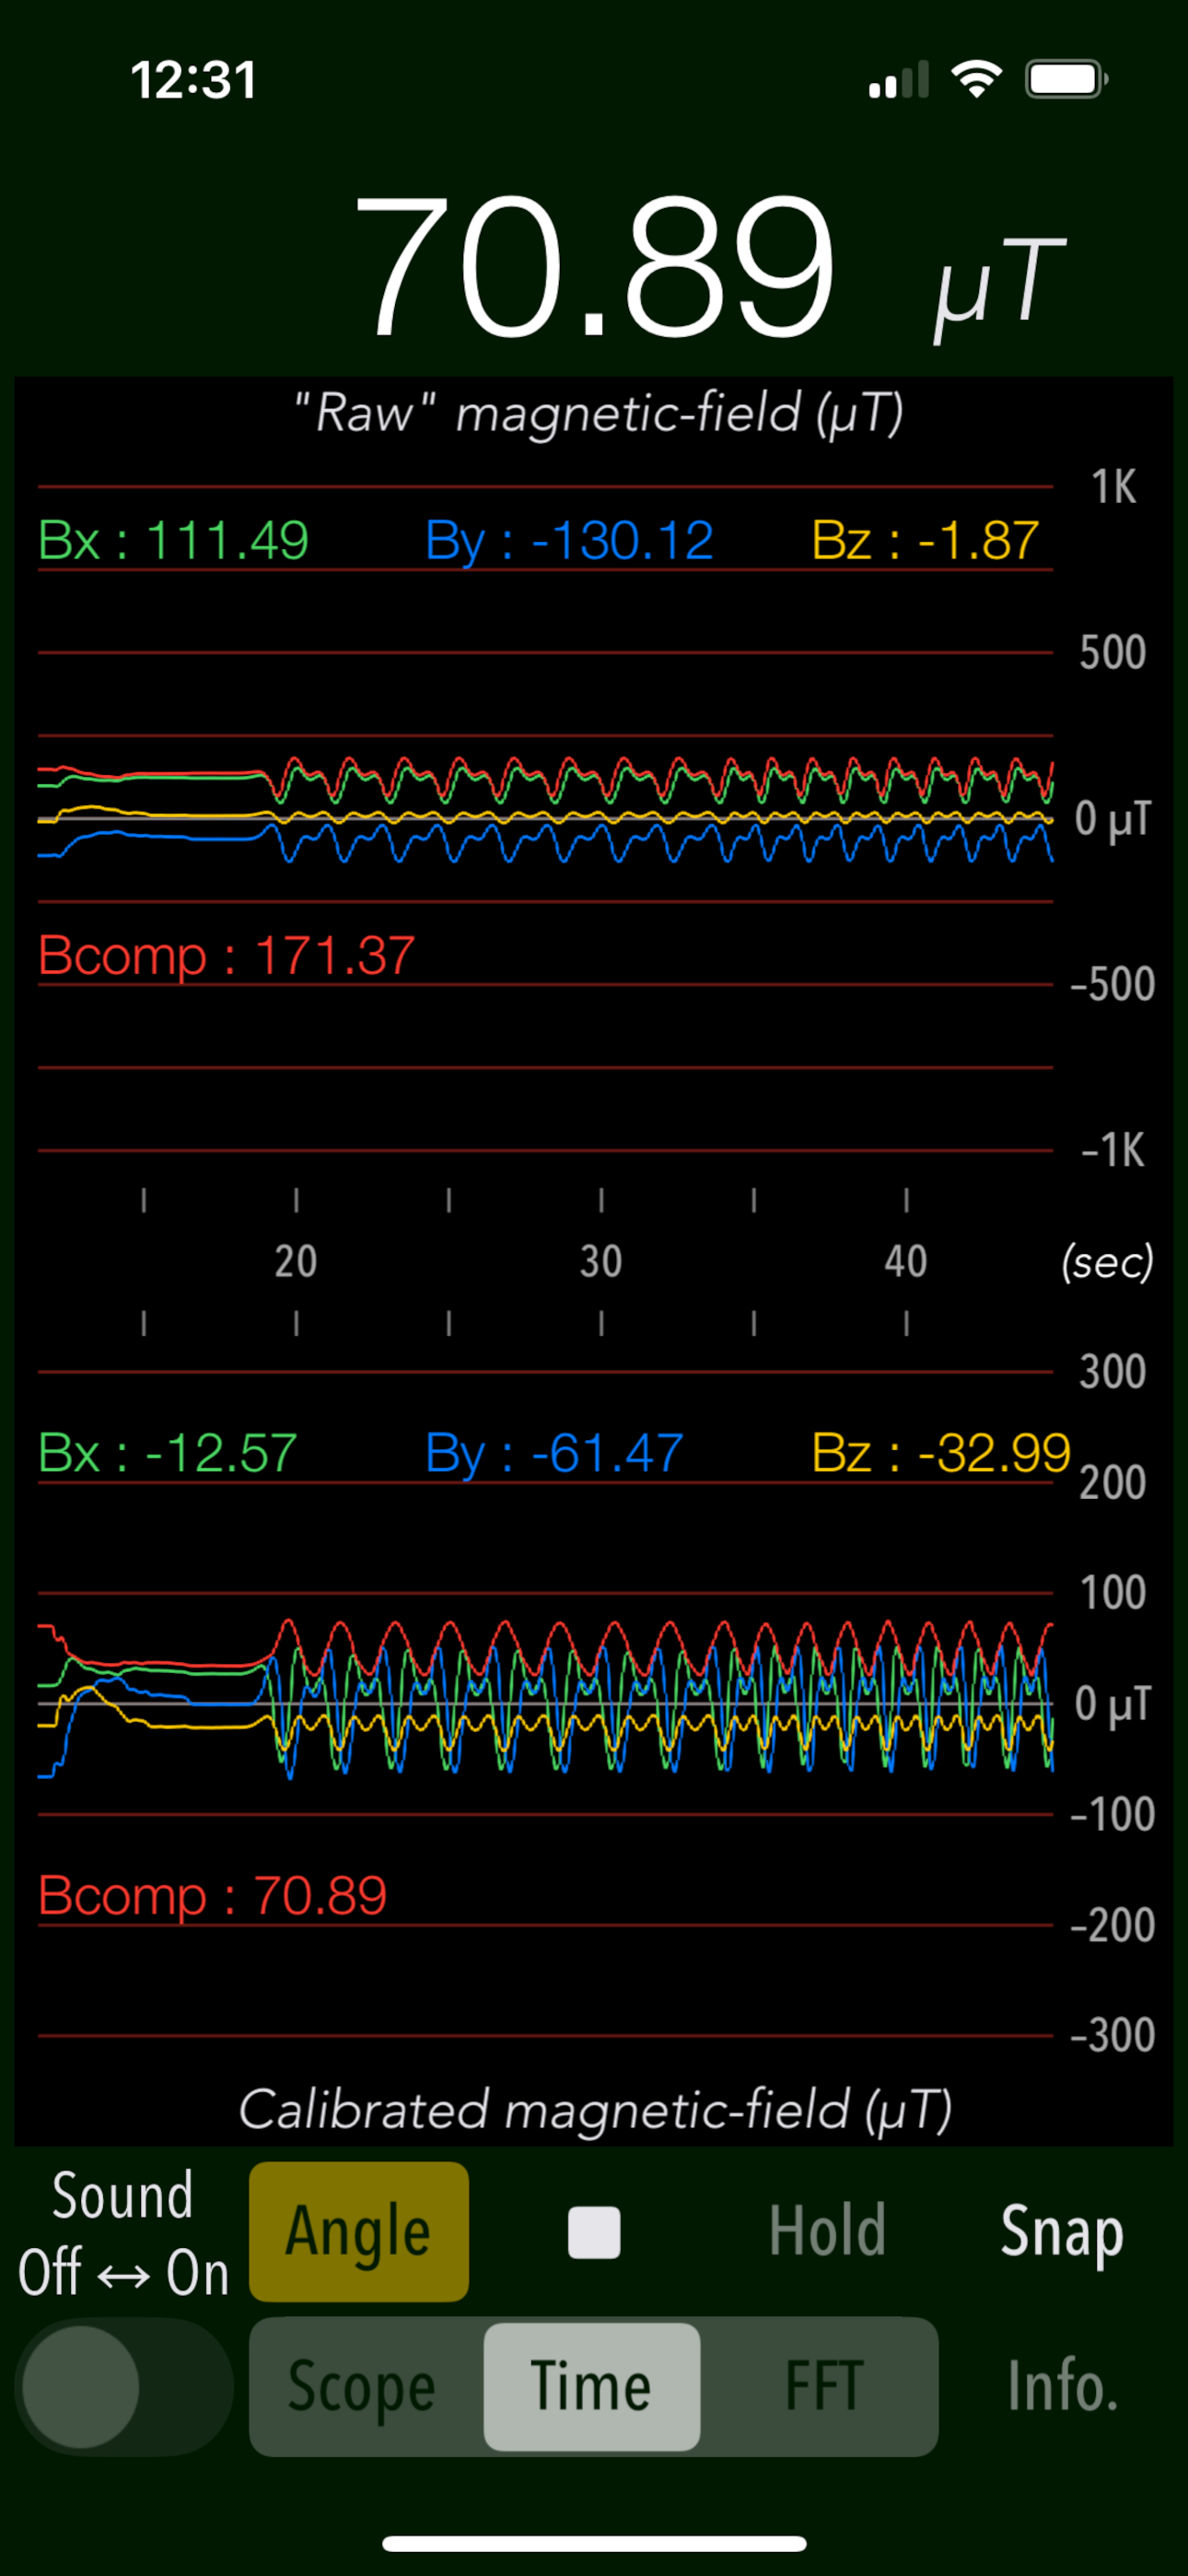Tap the calibrated By : -61.47 value

coord(554,1453)
